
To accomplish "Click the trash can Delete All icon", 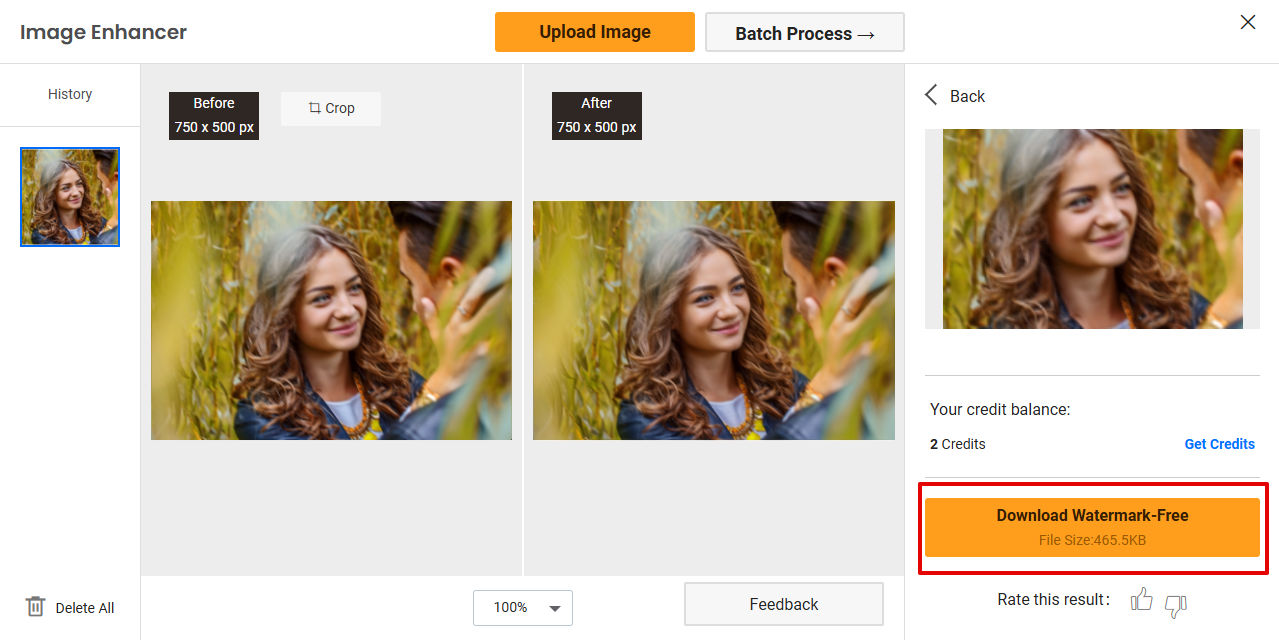I will coord(35,607).
